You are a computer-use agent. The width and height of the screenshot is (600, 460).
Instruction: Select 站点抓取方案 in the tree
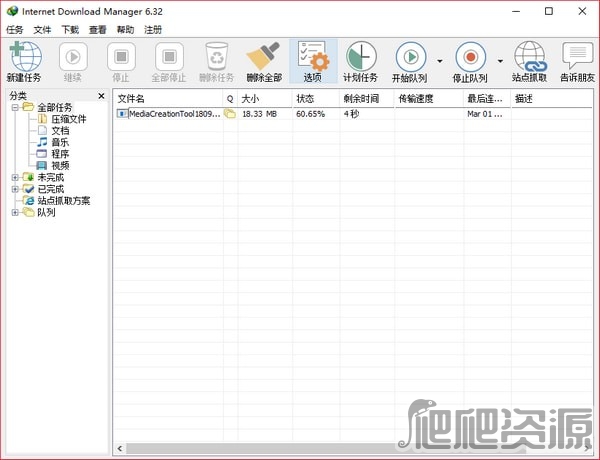coord(64,201)
